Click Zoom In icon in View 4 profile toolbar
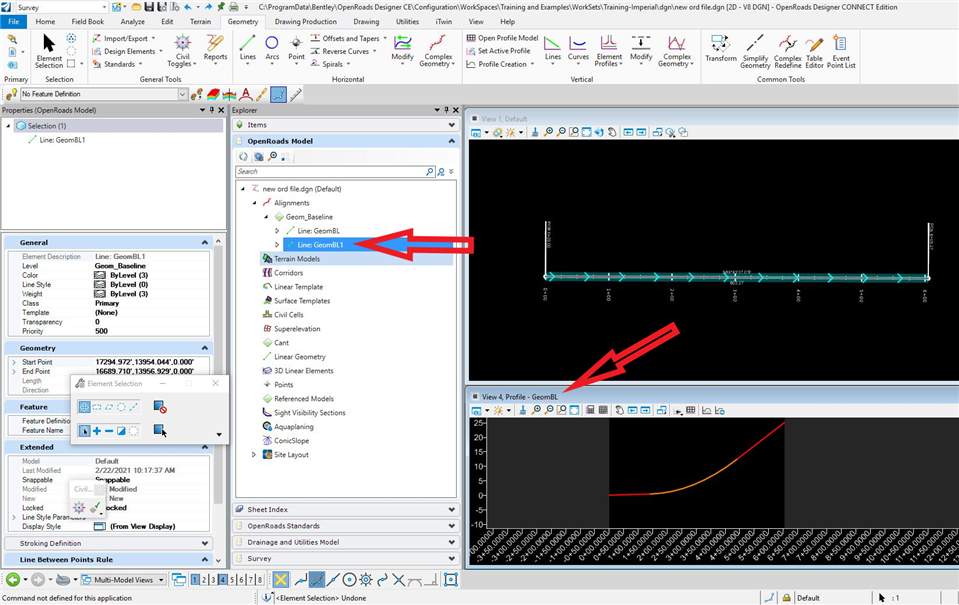The height and width of the screenshot is (605, 959). click(x=536, y=410)
